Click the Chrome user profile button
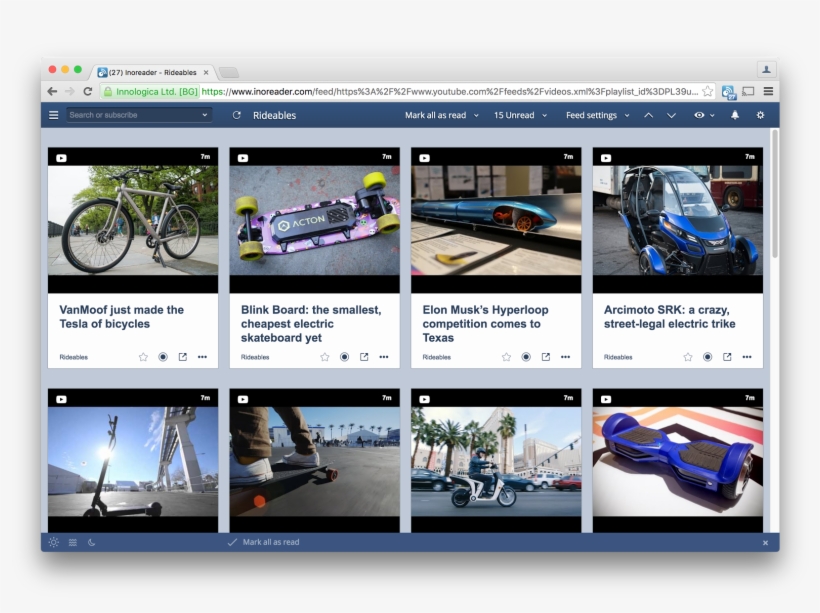The image size is (820, 613). [x=766, y=70]
